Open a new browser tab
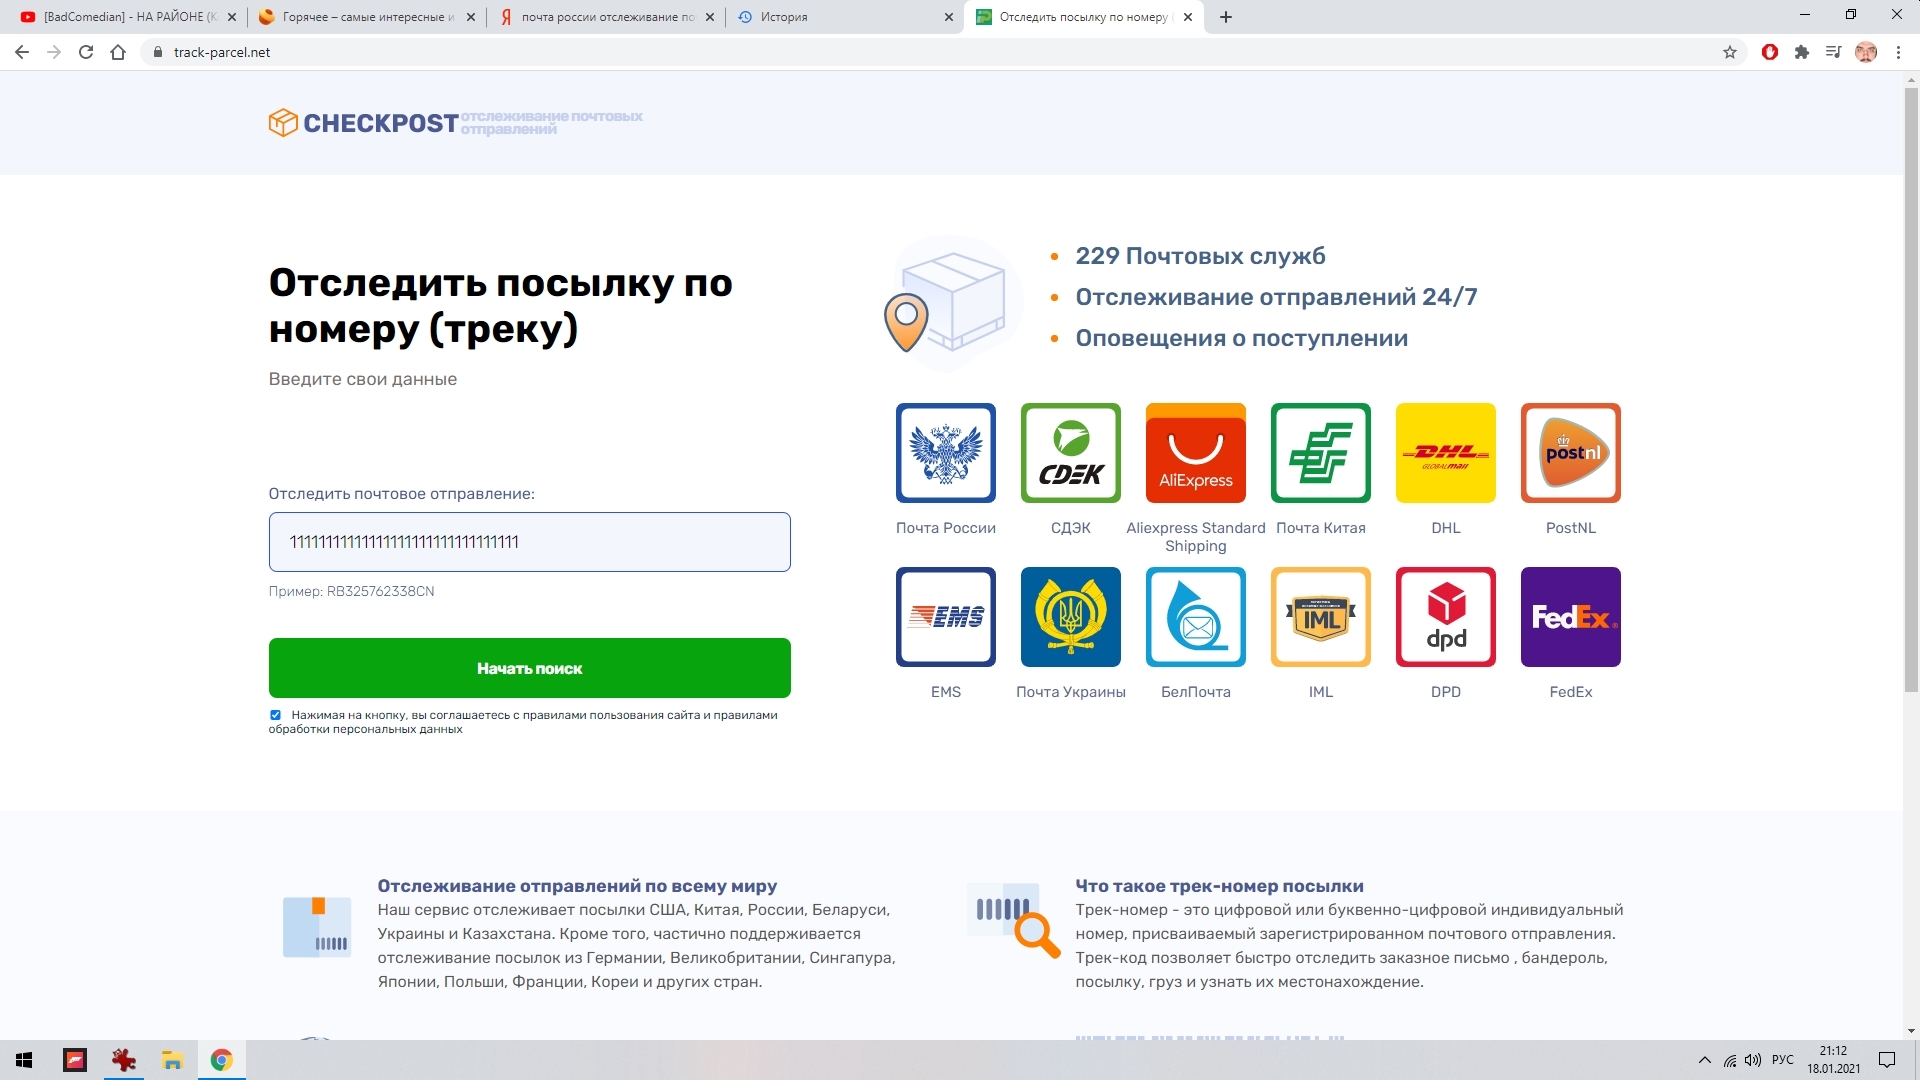Viewport: 1920px width, 1080px height. click(x=1226, y=17)
